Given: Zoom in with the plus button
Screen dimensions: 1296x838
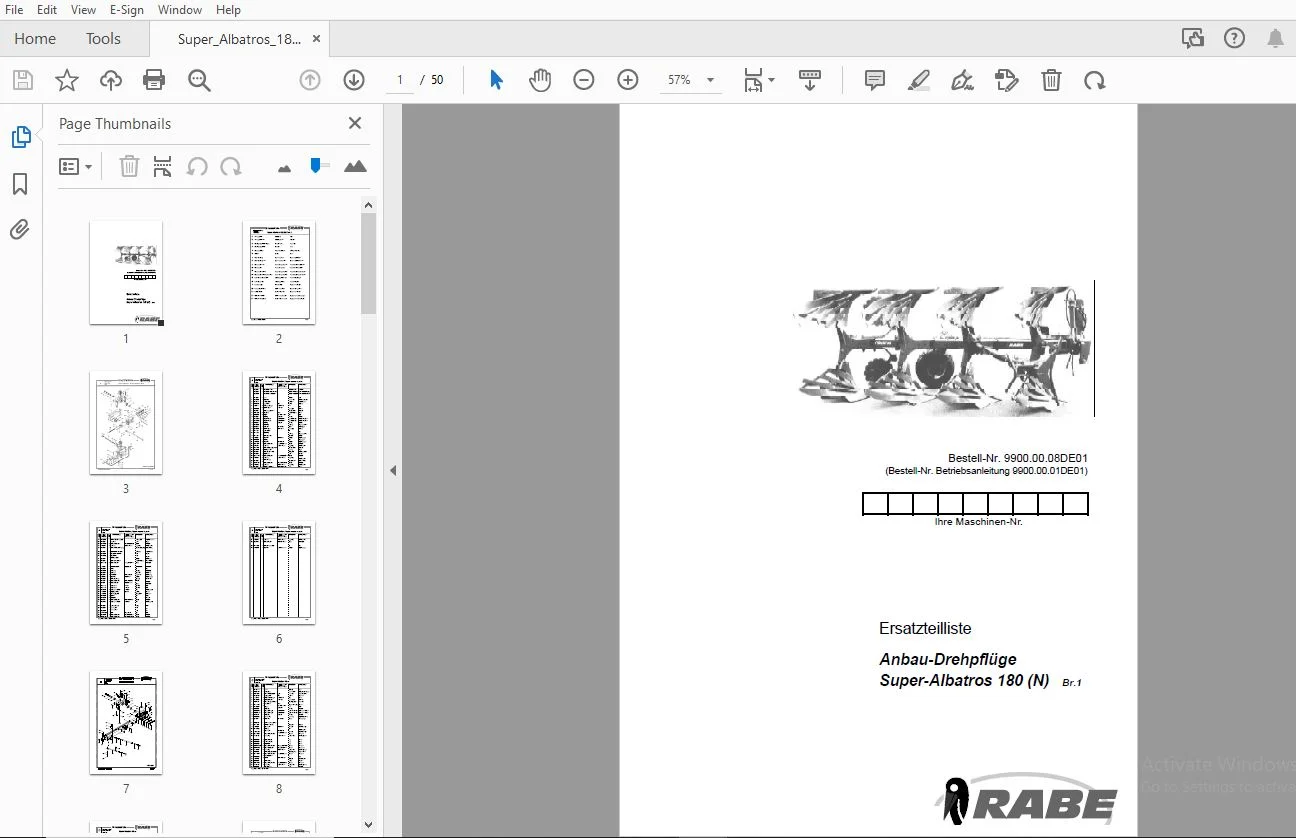Looking at the screenshot, I should tap(628, 80).
